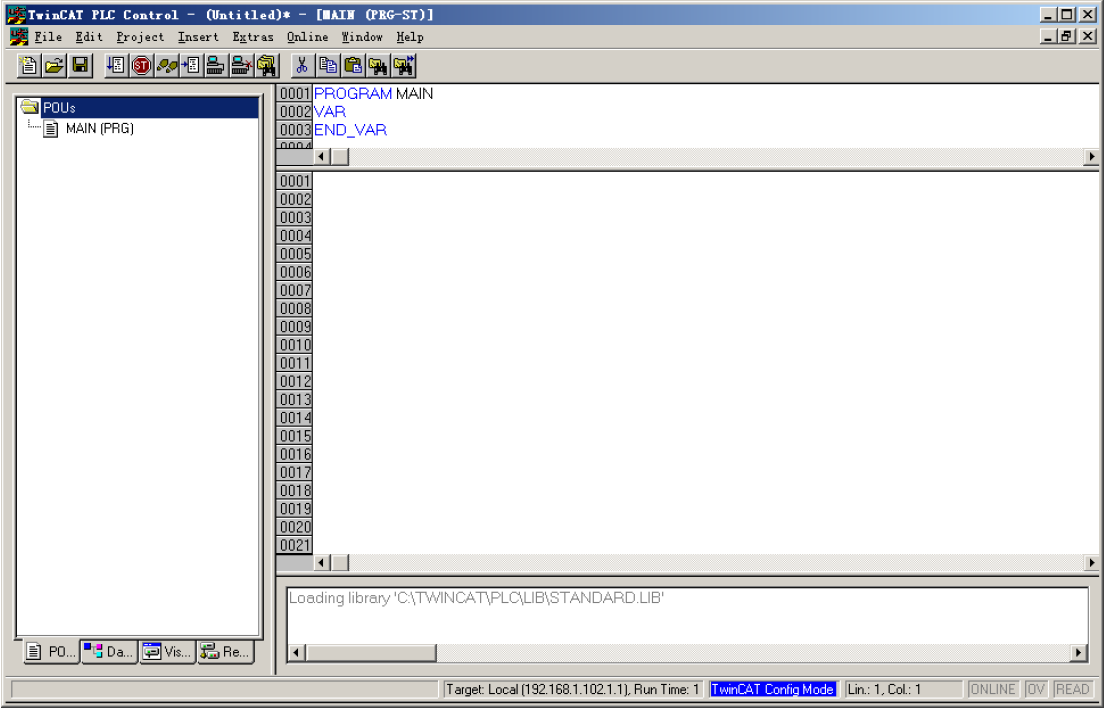This screenshot has width=1106, height=711.
Task: Click line number 0005 in code body
Action: (x=295, y=254)
